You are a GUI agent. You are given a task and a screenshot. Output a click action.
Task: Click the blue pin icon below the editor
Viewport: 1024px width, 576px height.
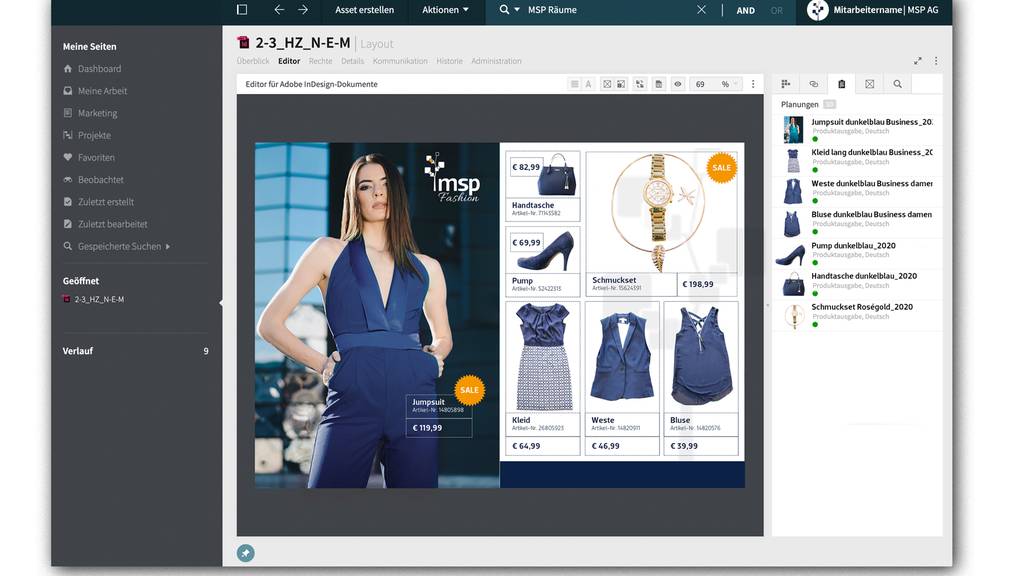coord(245,552)
